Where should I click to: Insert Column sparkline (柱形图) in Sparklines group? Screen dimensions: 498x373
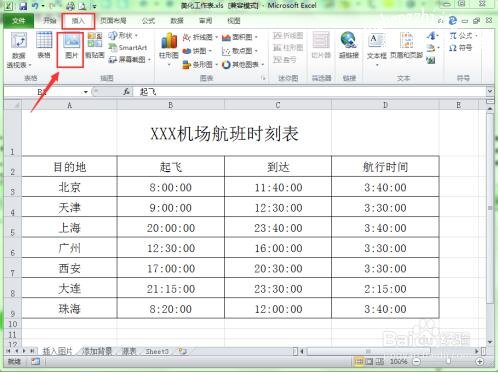coord(288,48)
